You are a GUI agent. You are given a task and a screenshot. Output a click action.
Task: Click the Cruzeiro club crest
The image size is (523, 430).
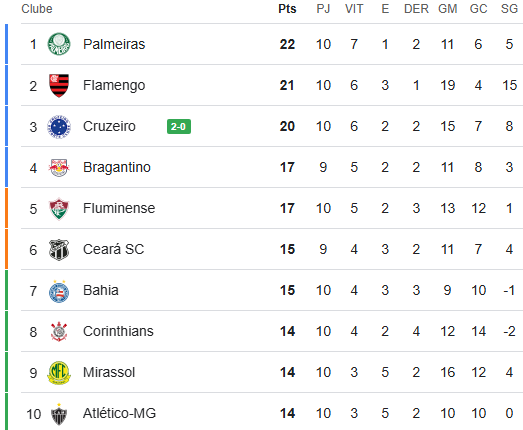tap(59, 127)
